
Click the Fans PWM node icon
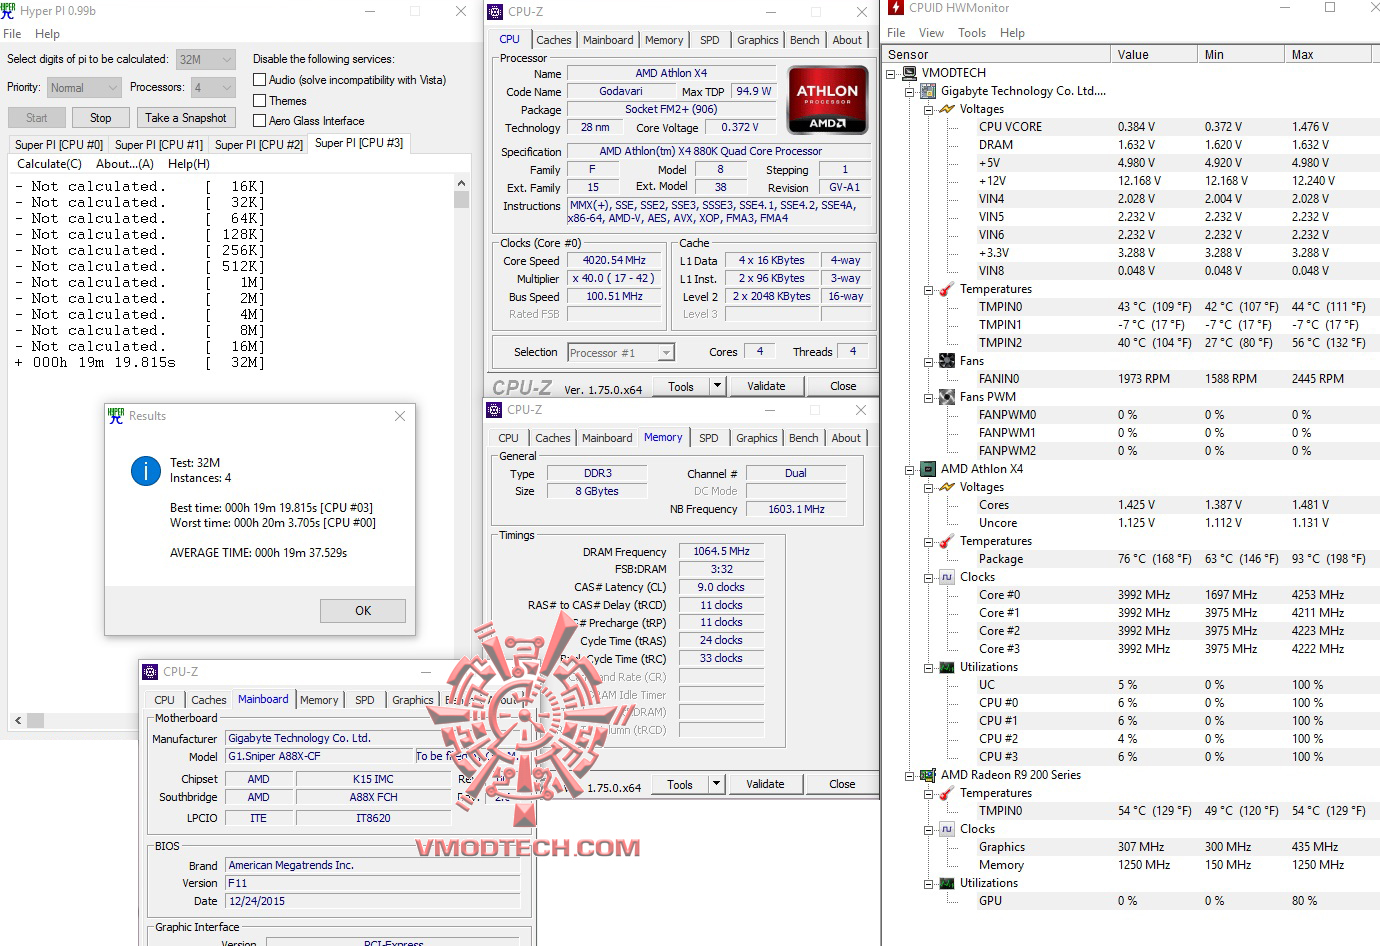coord(947,397)
